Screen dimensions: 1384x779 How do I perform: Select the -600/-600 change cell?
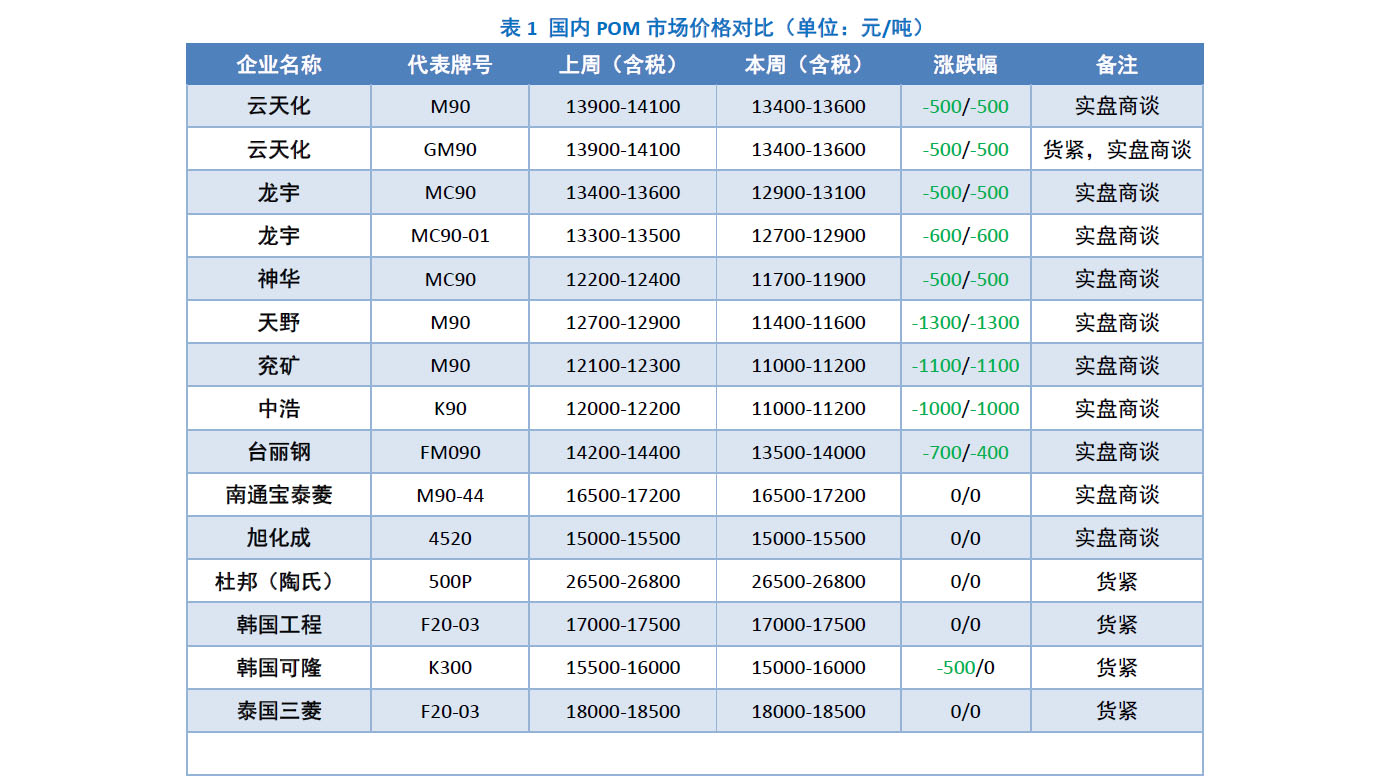[965, 236]
